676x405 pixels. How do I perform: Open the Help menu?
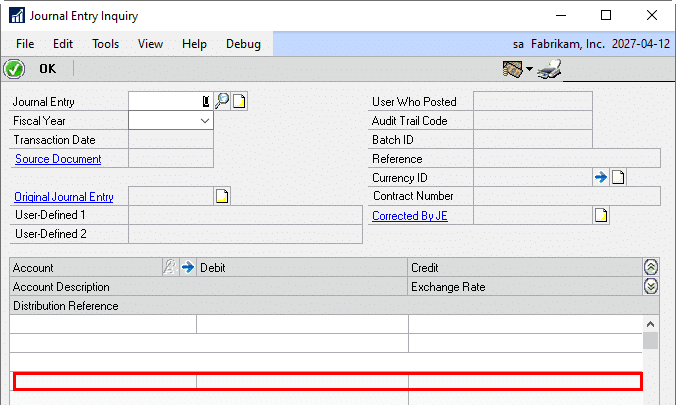point(194,44)
